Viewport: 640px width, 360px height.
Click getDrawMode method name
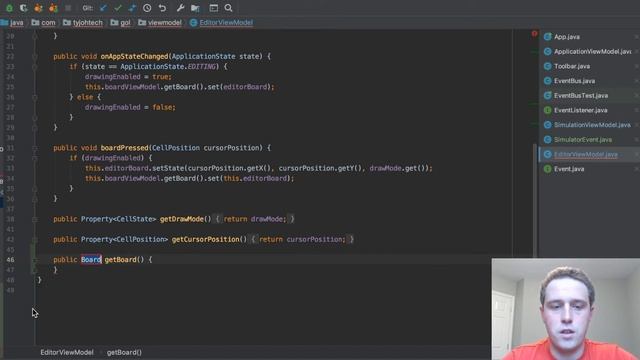point(182,219)
